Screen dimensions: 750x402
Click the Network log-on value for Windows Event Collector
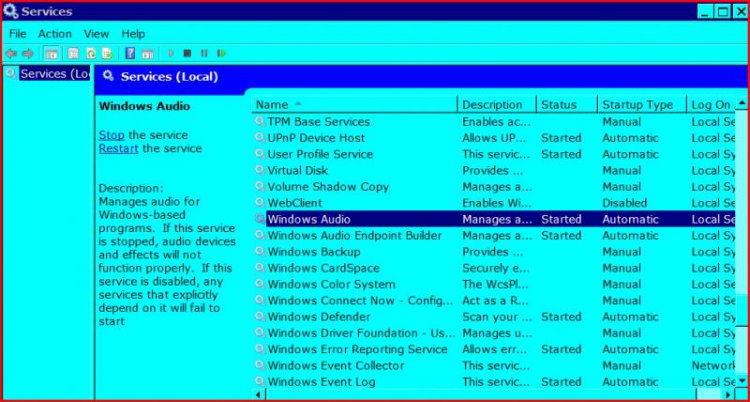click(713, 366)
